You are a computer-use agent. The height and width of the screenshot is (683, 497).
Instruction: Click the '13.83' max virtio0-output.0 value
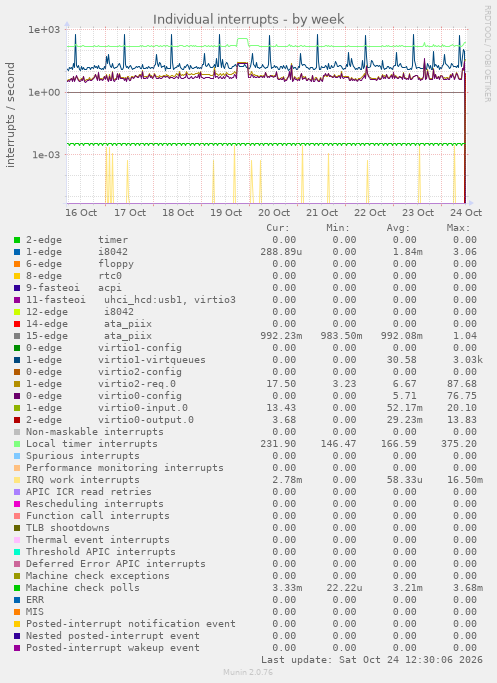point(462,420)
